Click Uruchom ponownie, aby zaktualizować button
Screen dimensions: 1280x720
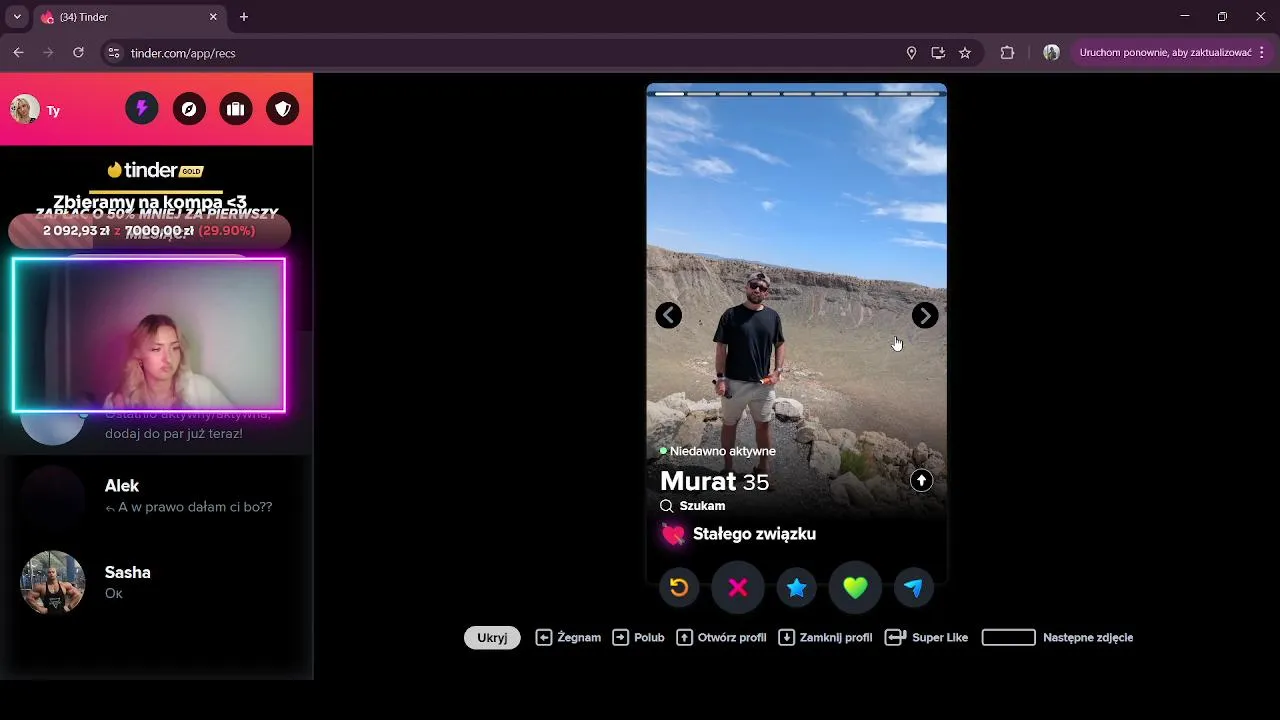1165,53
